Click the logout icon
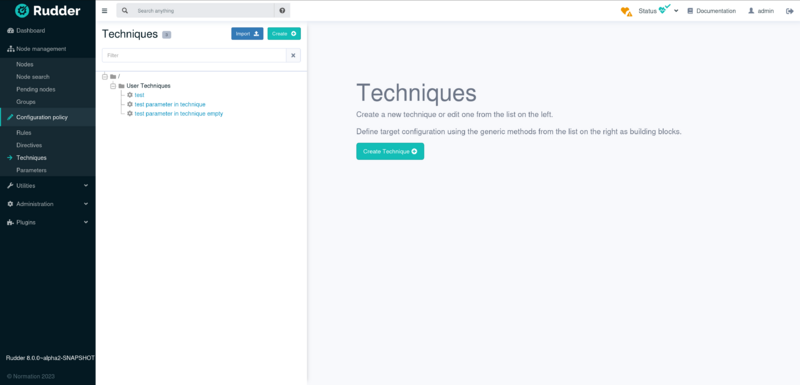Viewport: 800px width, 385px height. coord(789,11)
